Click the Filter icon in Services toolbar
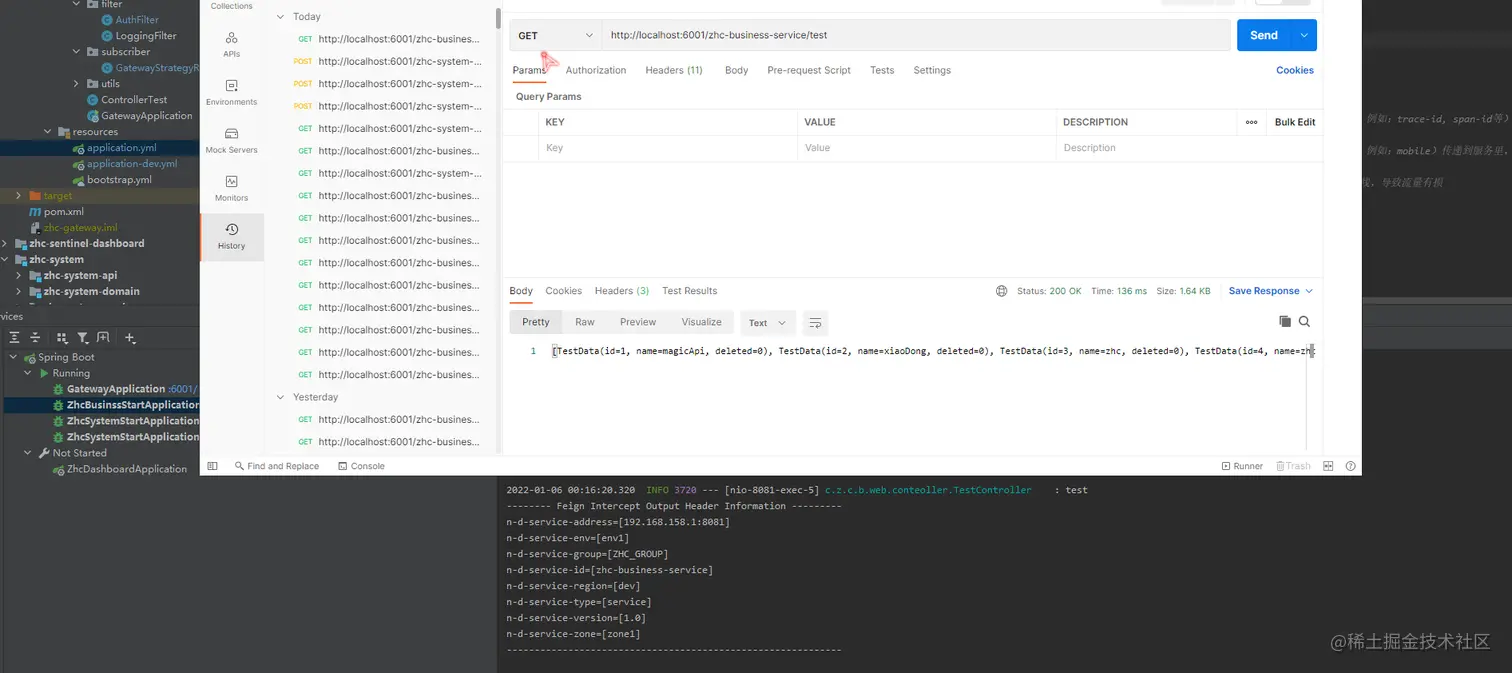1512x673 pixels. click(x=83, y=338)
